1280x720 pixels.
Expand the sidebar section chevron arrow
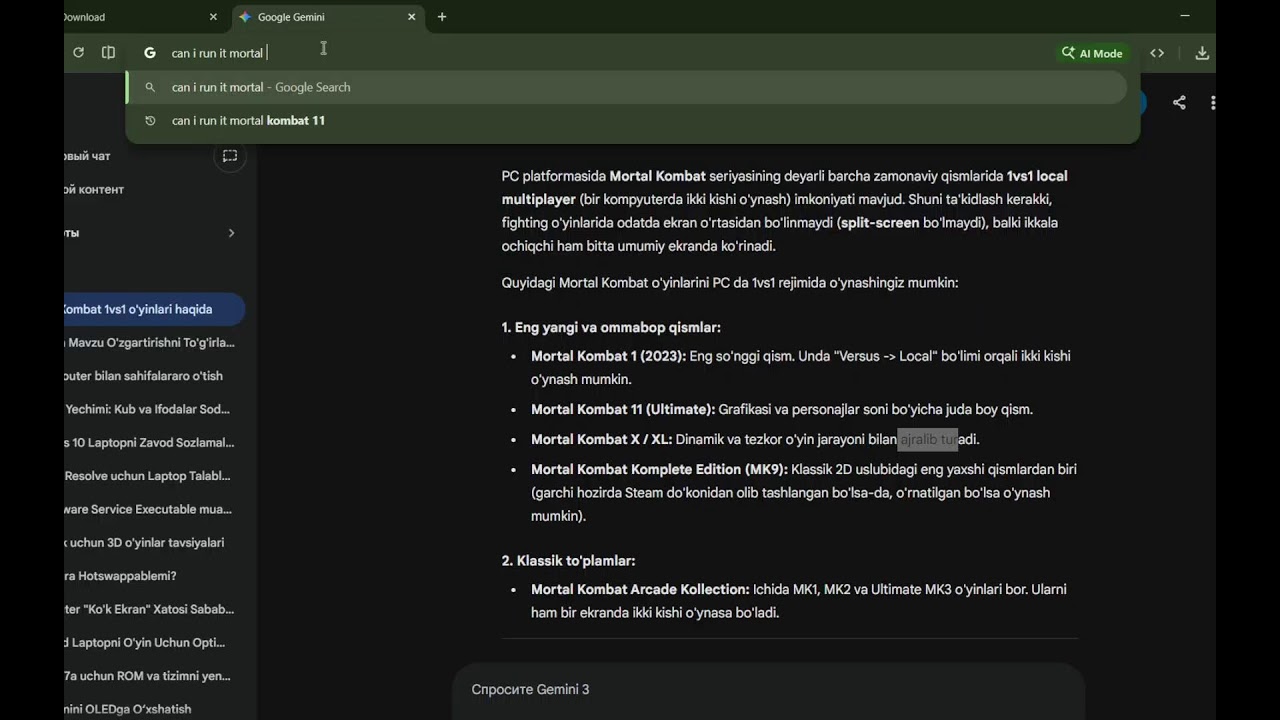(x=231, y=233)
